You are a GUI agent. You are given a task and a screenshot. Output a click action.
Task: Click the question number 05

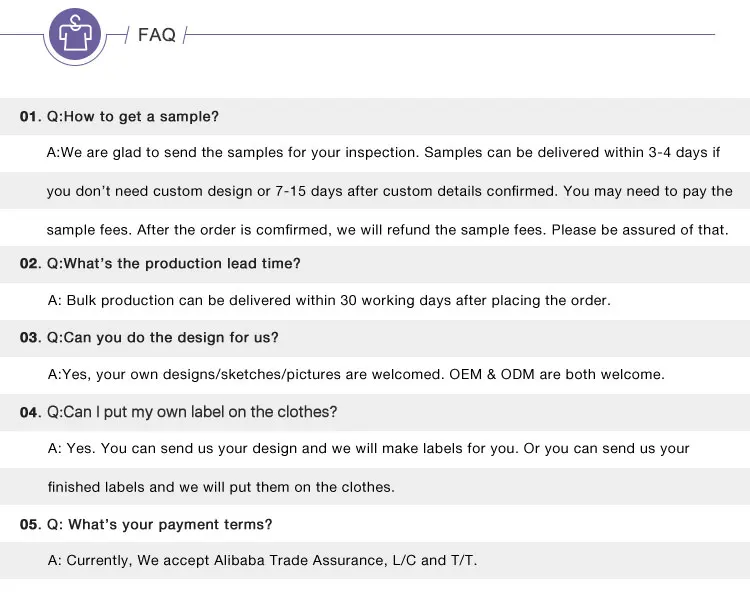(x=29, y=525)
